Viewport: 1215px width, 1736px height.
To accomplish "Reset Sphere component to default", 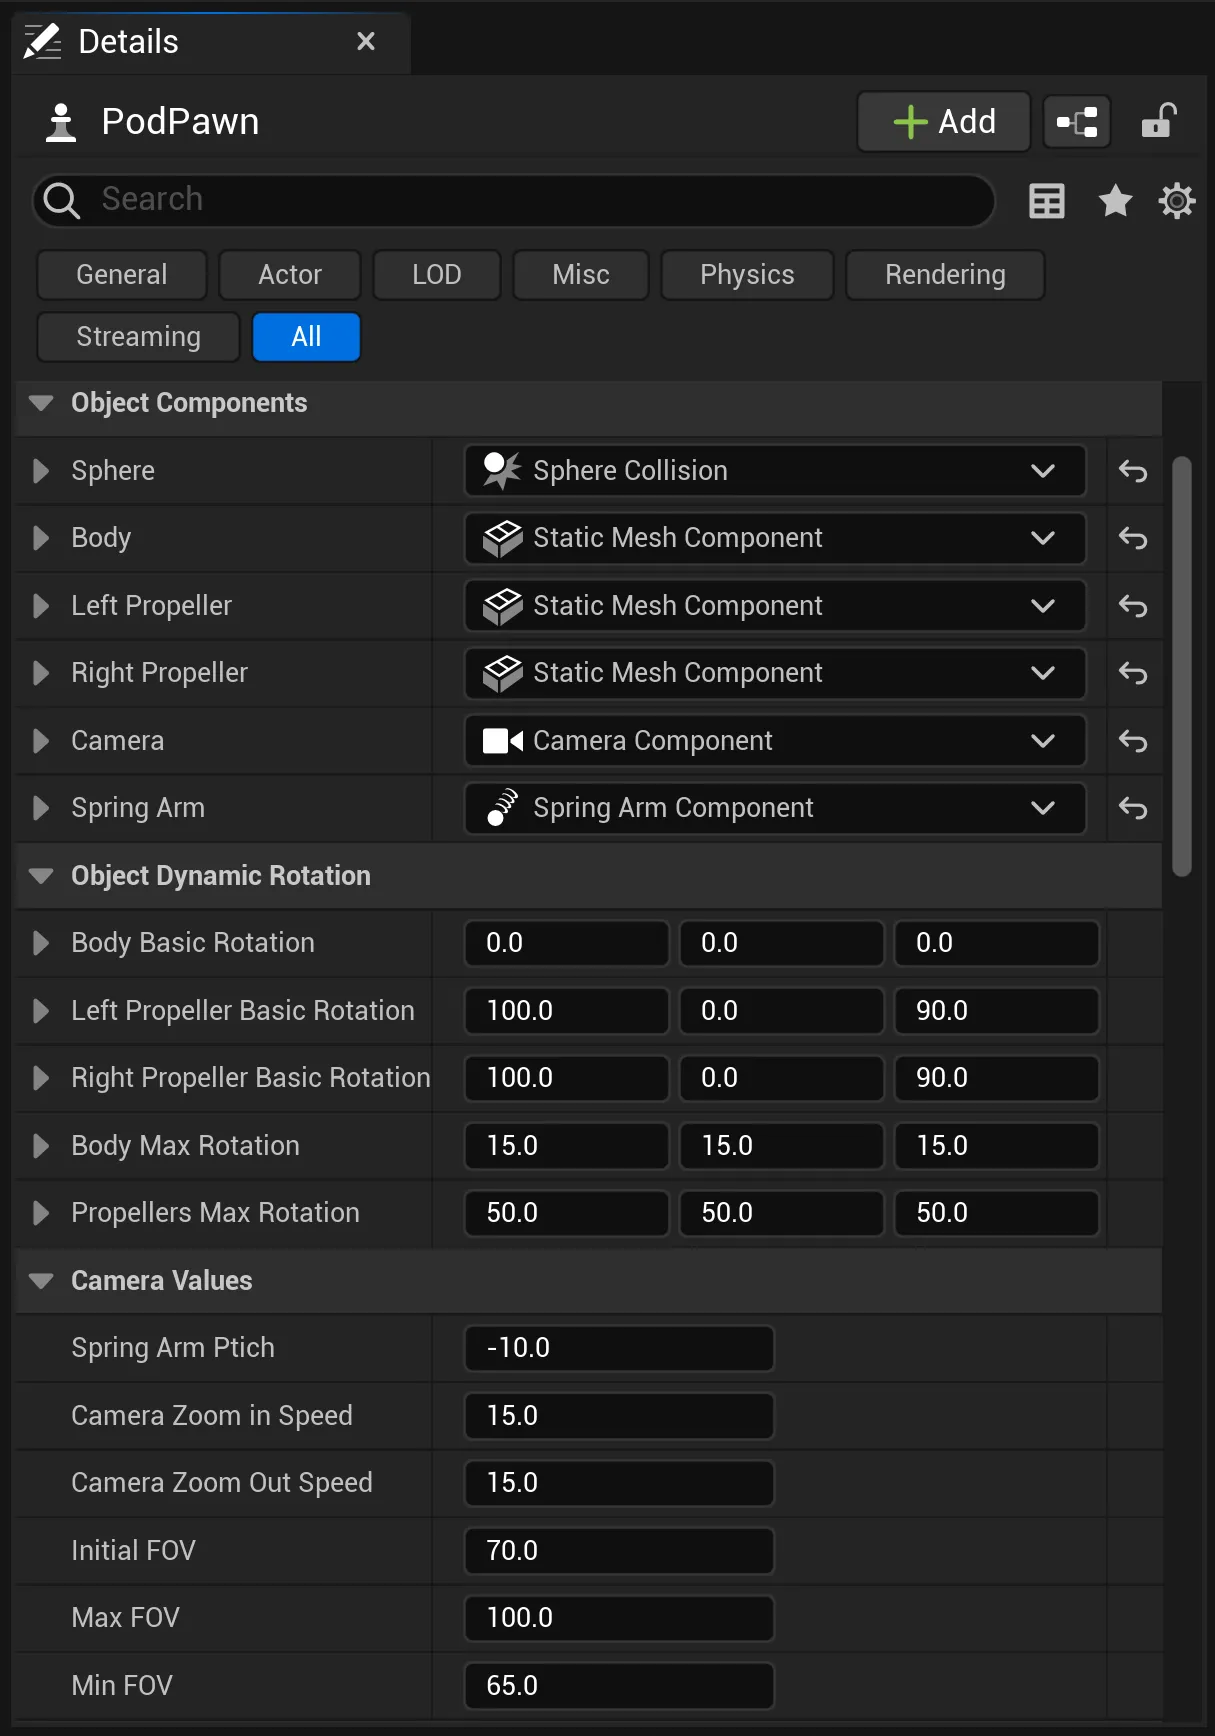I will click(x=1133, y=471).
